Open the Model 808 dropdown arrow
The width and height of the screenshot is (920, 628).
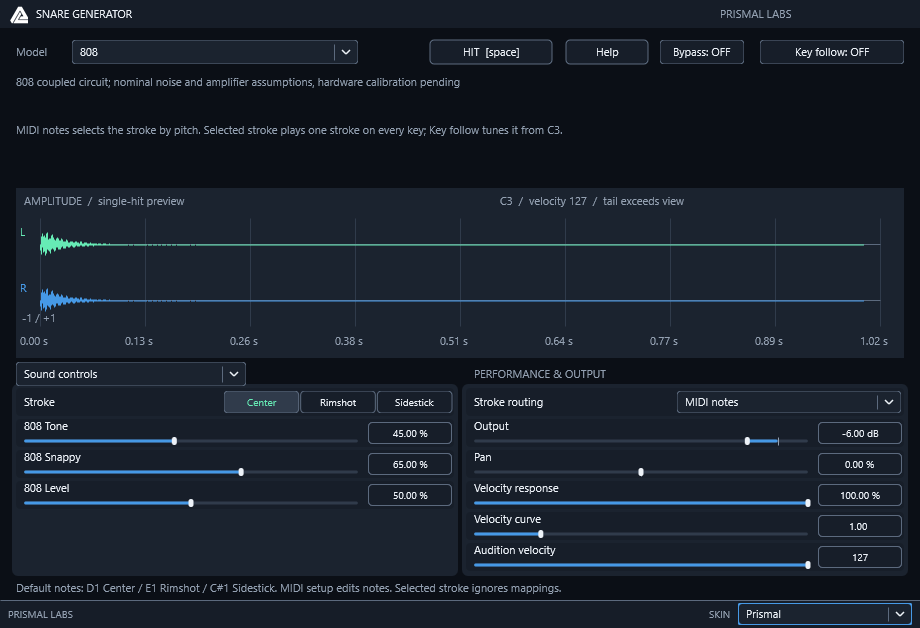(346, 52)
